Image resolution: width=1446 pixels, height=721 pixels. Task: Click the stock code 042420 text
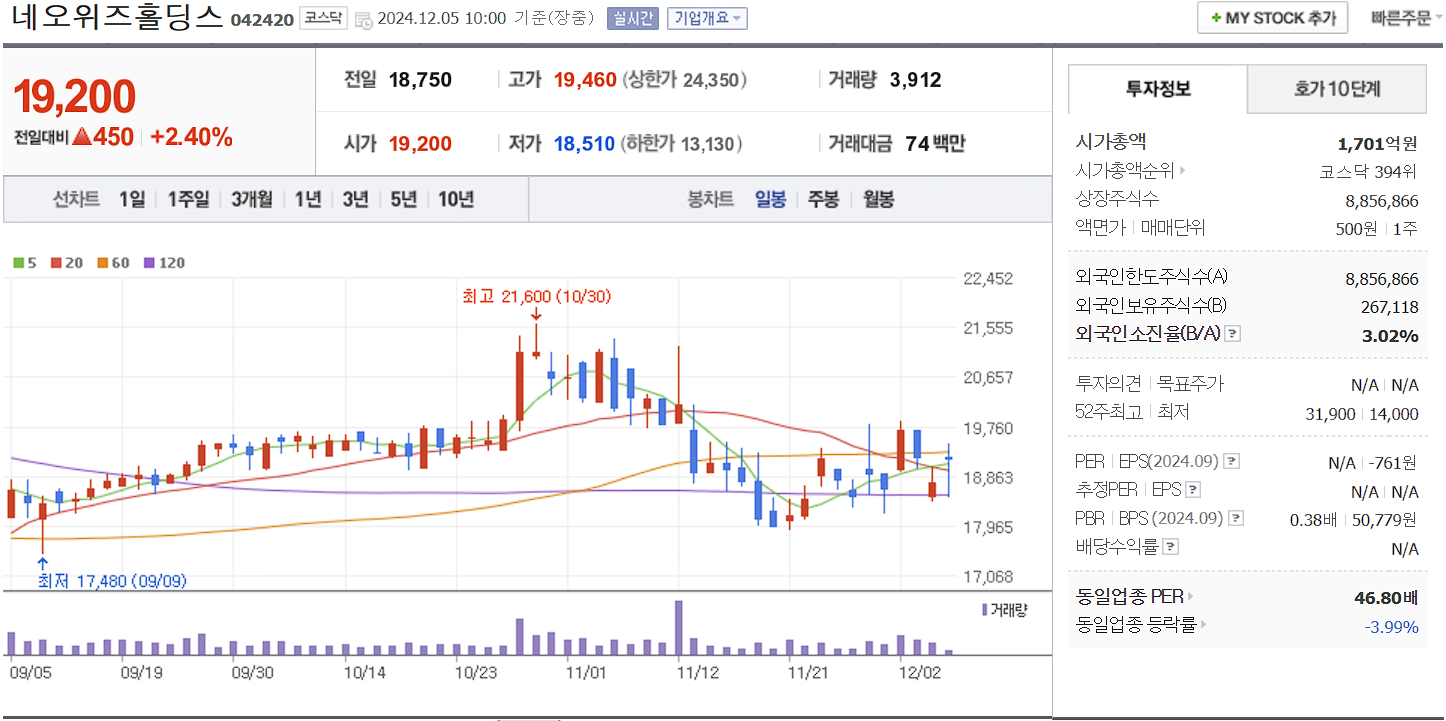pyautogui.click(x=260, y=18)
